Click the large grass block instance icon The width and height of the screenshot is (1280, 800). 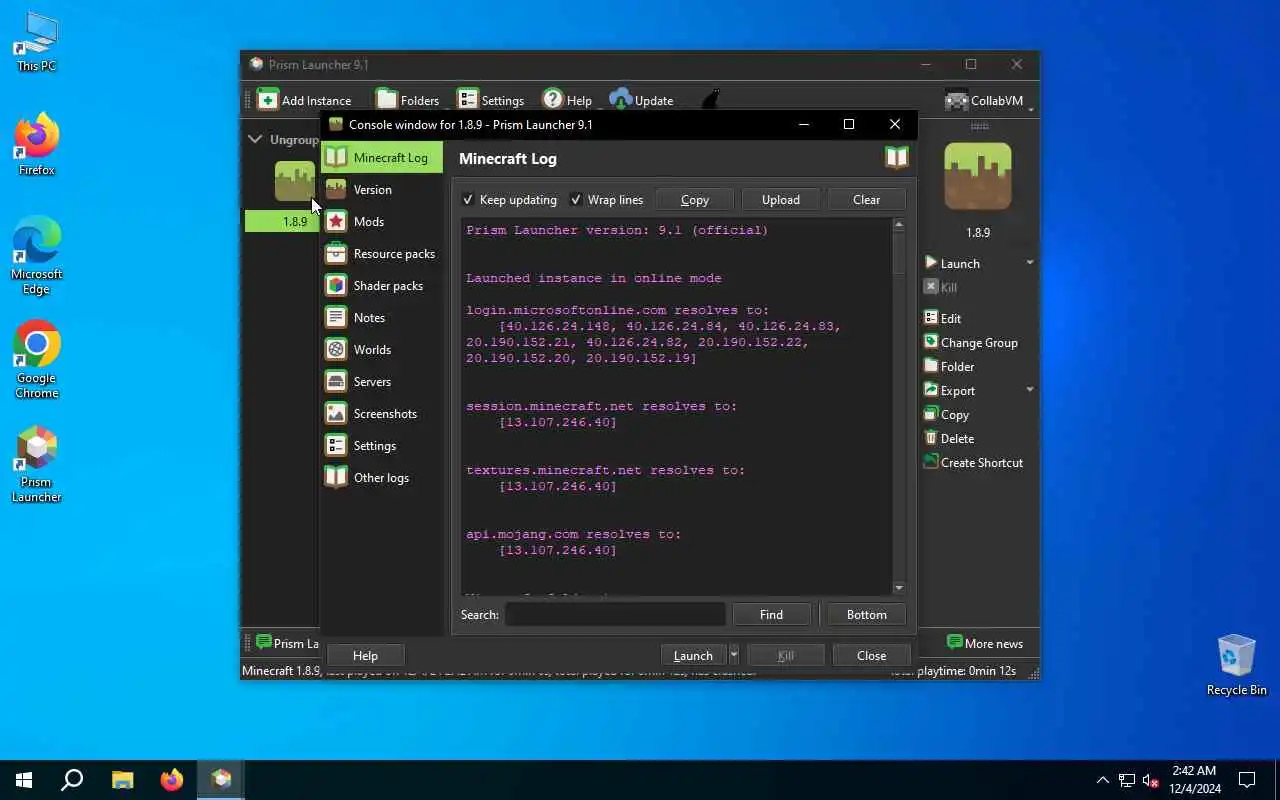(x=978, y=177)
